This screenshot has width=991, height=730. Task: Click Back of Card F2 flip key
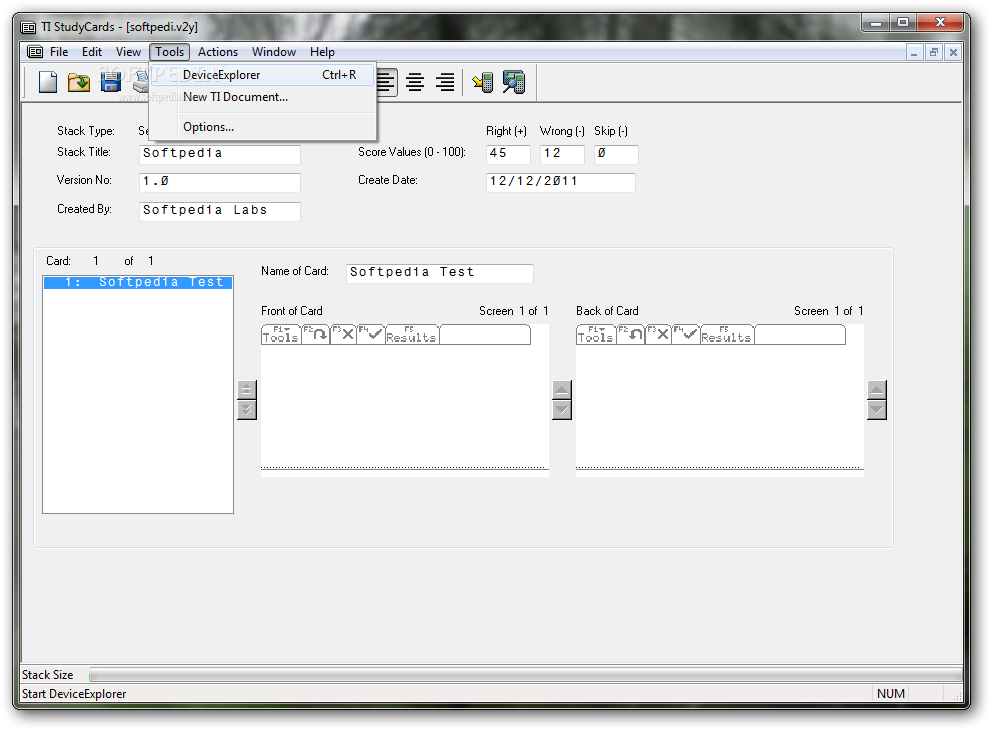click(x=630, y=334)
